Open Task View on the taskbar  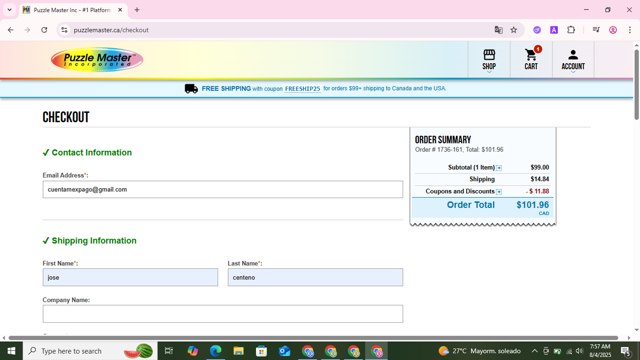click(x=169, y=351)
